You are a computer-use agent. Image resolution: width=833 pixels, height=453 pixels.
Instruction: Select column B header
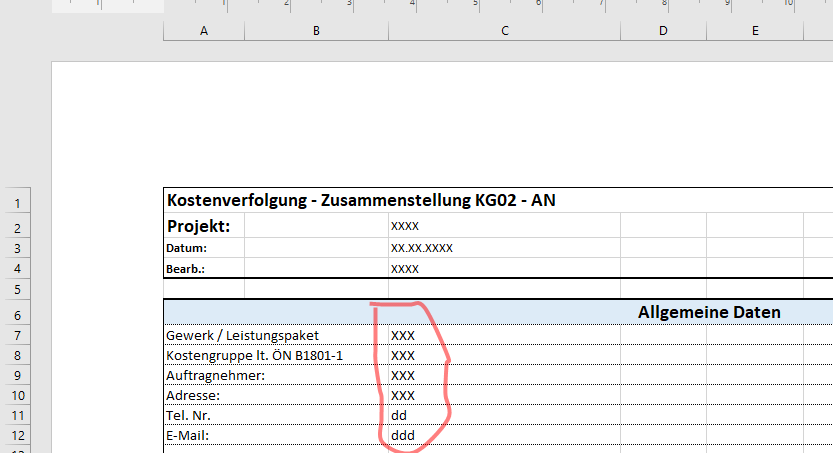point(316,31)
